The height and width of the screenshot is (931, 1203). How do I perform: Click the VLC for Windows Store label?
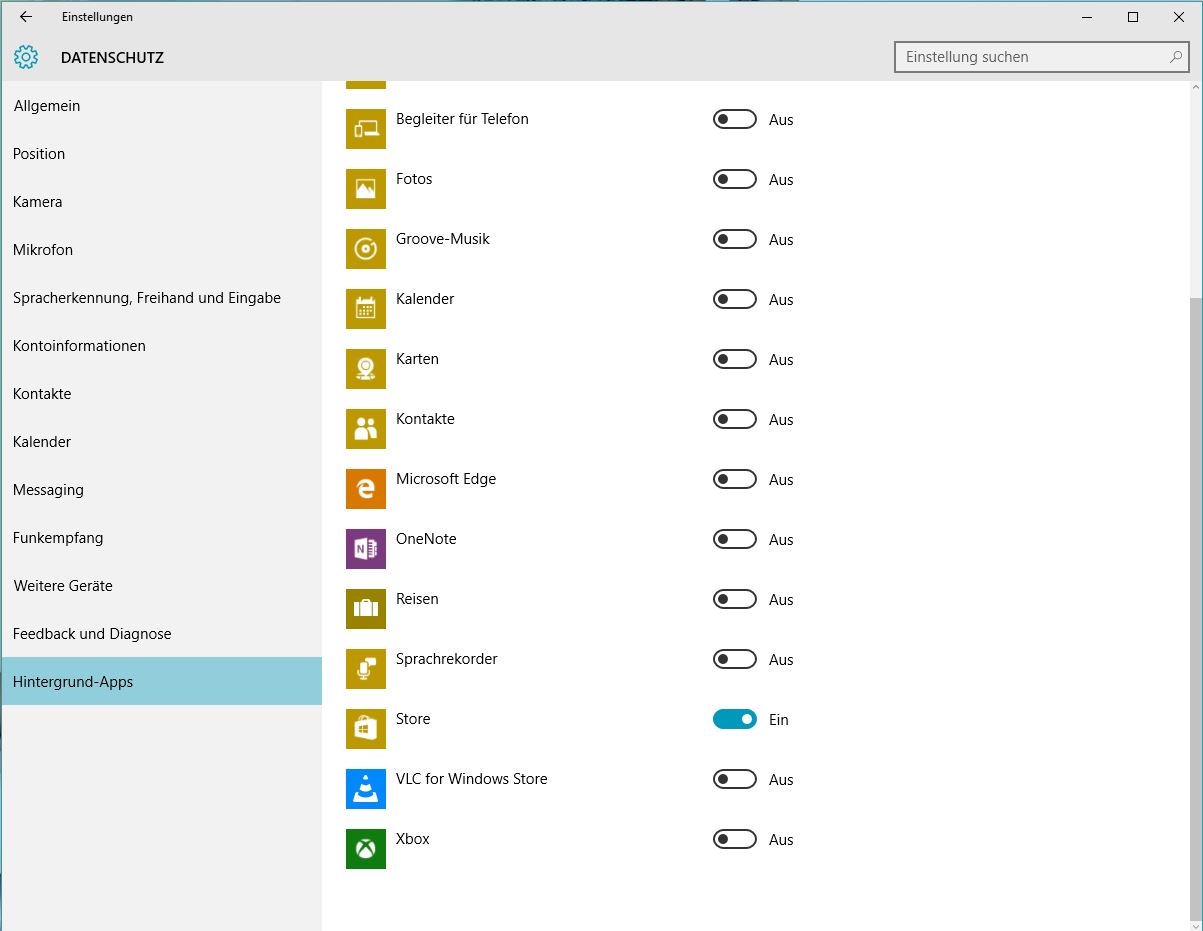click(472, 779)
